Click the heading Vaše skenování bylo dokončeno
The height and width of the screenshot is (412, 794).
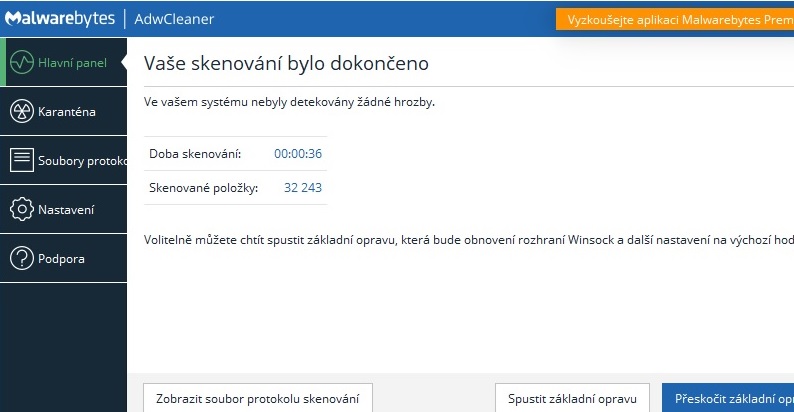pyautogui.click(x=286, y=63)
